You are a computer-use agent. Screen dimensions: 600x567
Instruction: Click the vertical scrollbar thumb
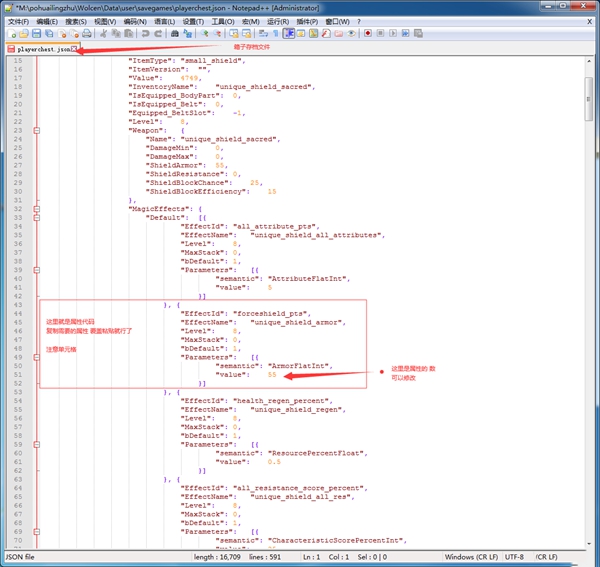589,99
